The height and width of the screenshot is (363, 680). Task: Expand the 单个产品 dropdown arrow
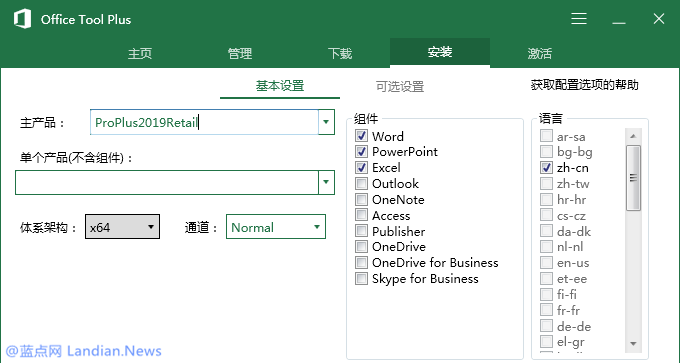coord(326,182)
